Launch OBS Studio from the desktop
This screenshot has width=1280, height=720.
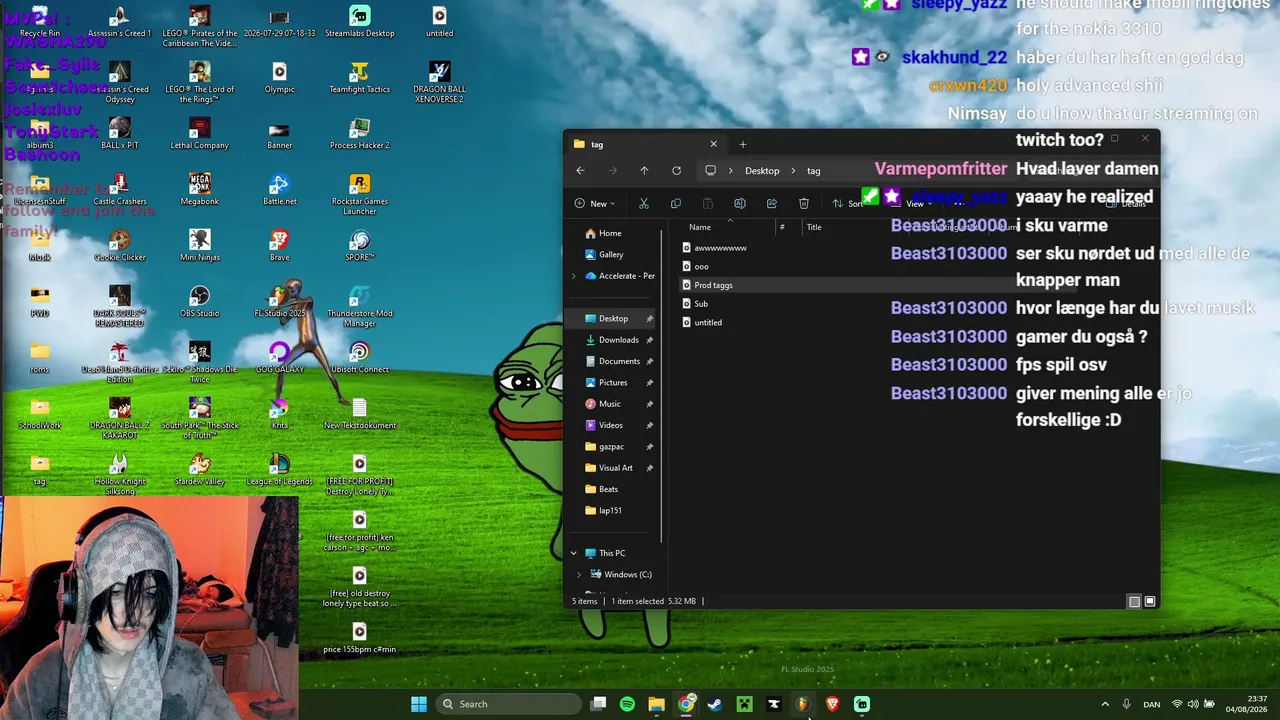click(x=199, y=301)
